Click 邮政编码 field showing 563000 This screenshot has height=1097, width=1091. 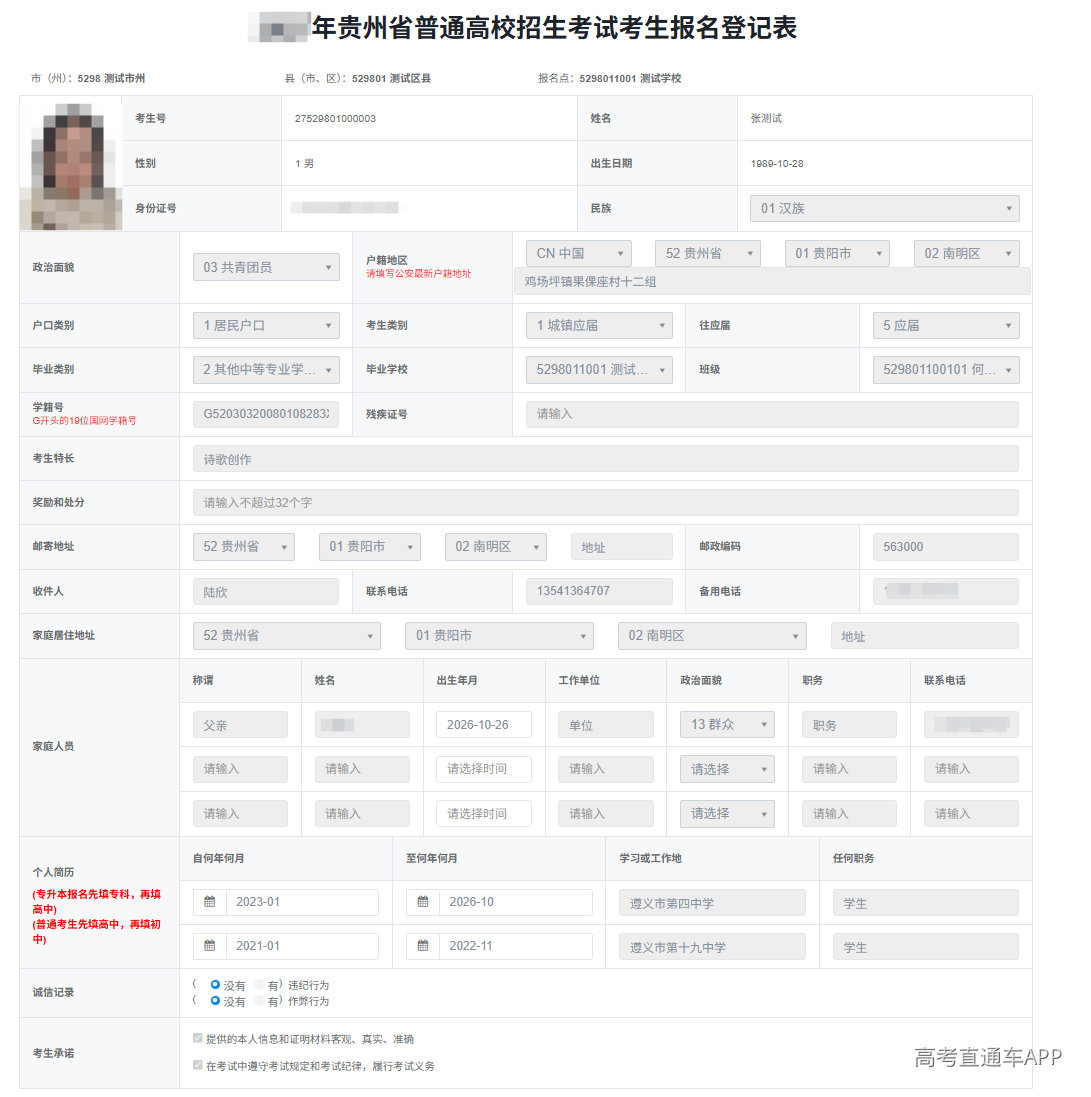pyautogui.click(x=946, y=546)
